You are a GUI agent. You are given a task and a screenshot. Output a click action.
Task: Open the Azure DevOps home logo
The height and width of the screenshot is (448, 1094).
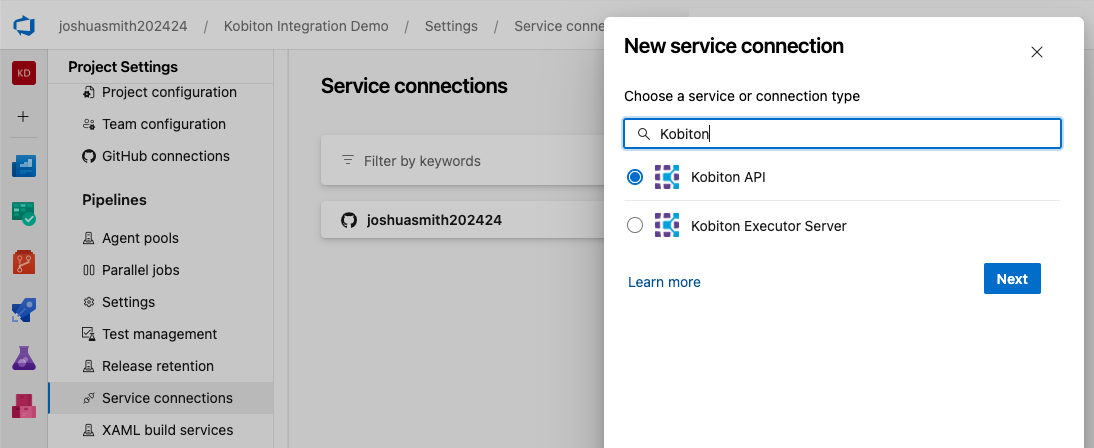pyautogui.click(x=24, y=26)
